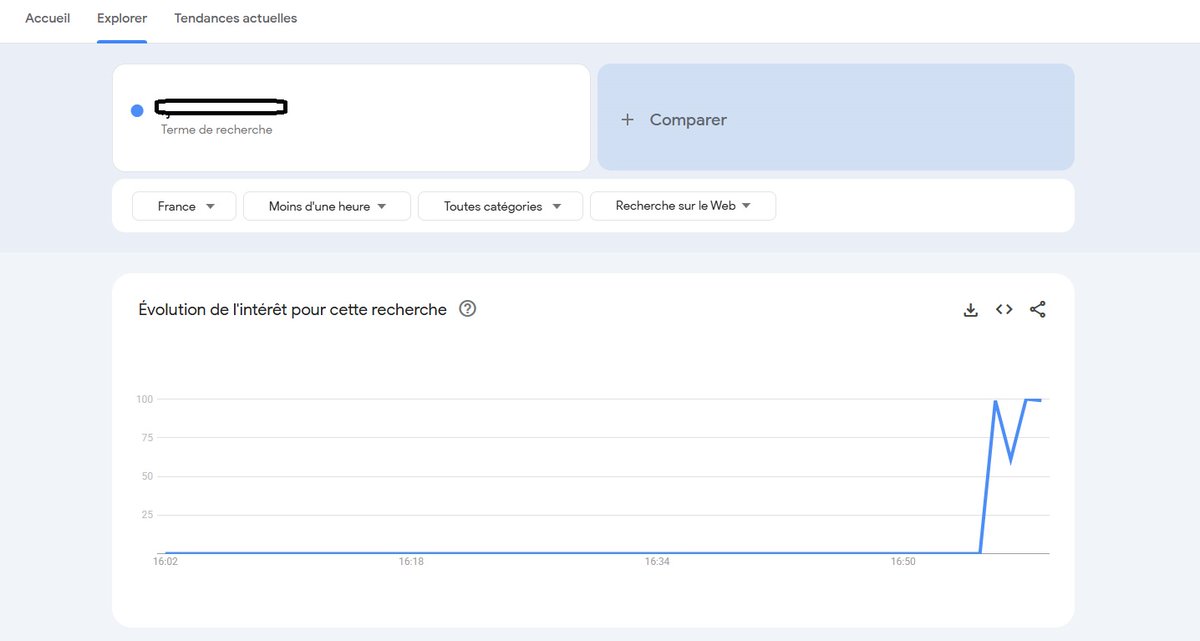Image resolution: width=1200 pixels, height=641 pixels.
Task: Change the time range with Moins d'une heure dropdown
Action: pyautogui.click(x=326, y=206)
